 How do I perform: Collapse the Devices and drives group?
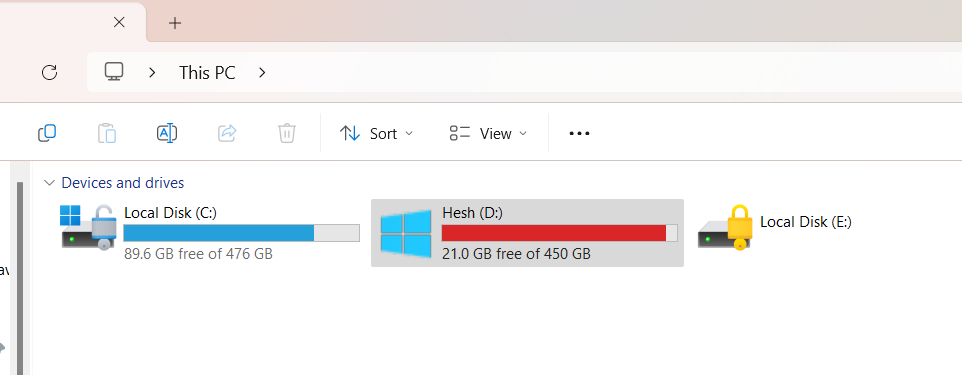[x=50, y=183]
